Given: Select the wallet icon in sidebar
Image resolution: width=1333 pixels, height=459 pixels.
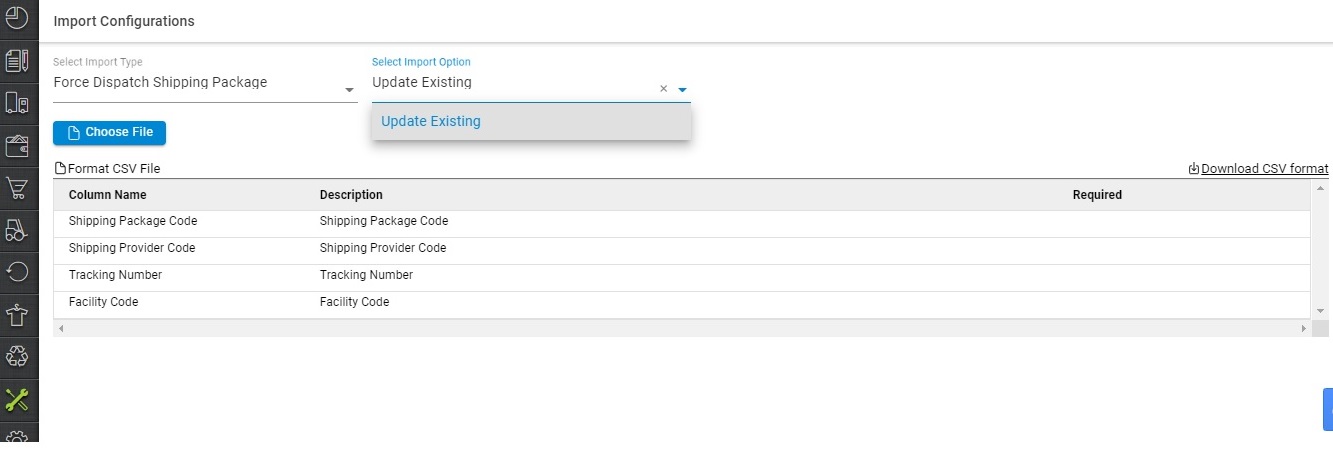Looking at the screenshot, I should 17,146.
